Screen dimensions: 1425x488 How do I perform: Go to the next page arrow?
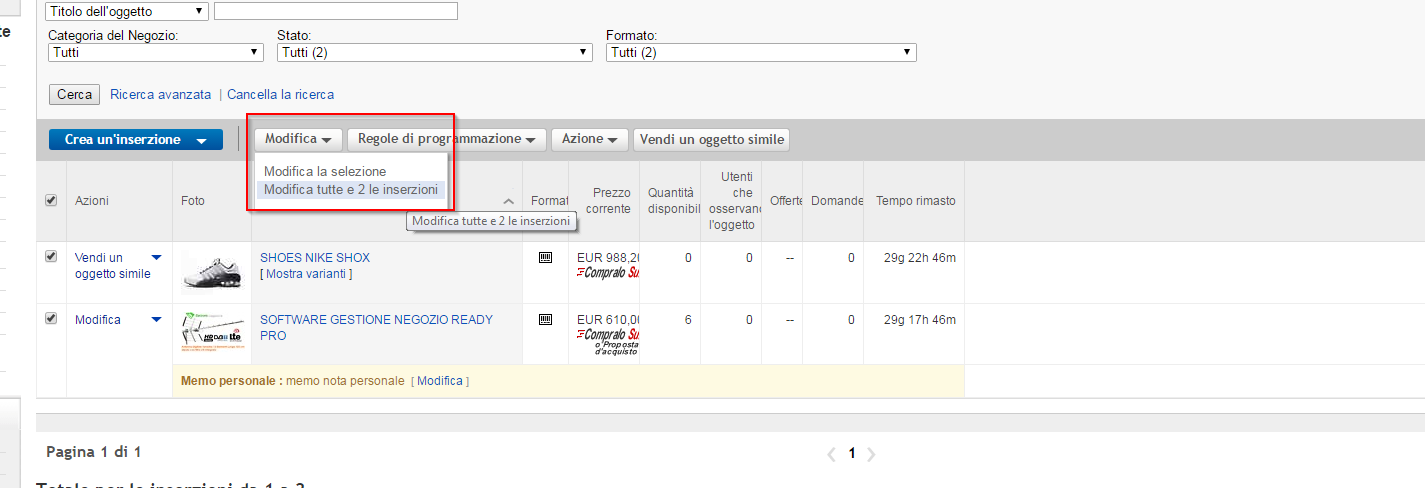tap(871, 454)
